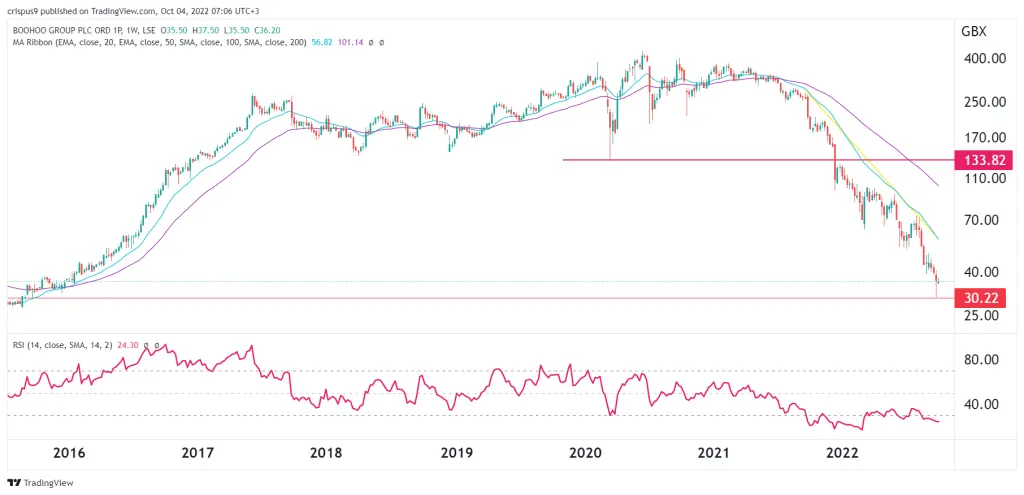1024x495 pixels.
Task: Click the 2019 year label on time axis
Action: click(455, 453)
